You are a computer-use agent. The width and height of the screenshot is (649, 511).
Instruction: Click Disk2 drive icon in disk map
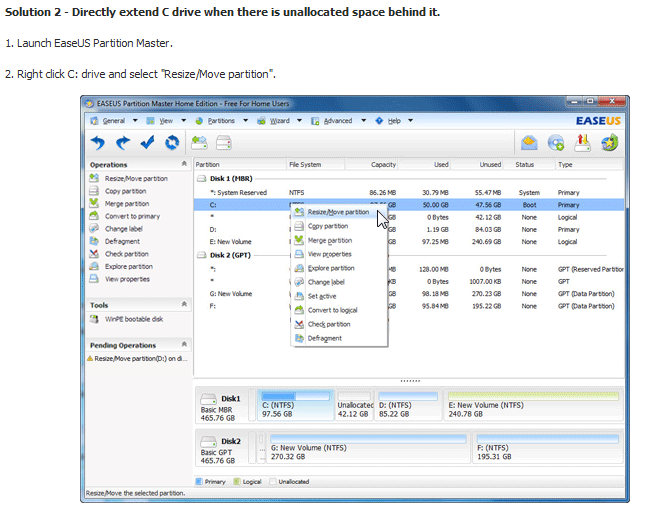point(208,441)
